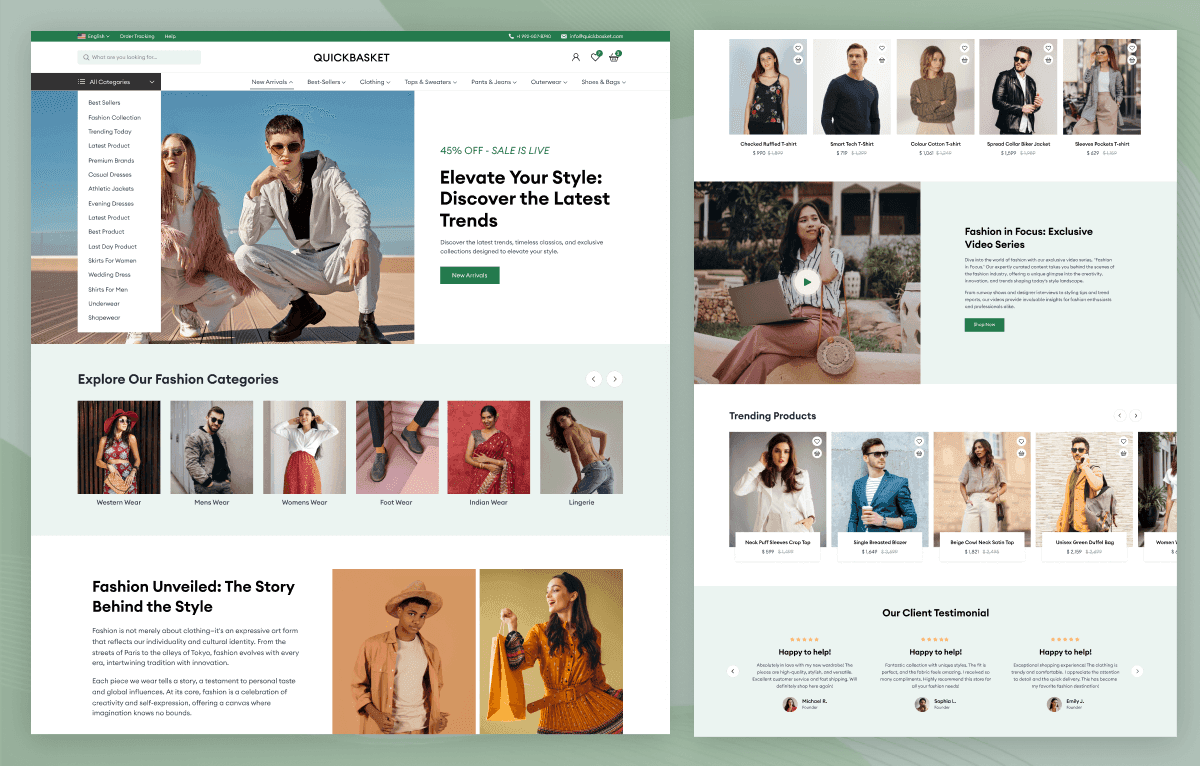Screen dimensions: 1200x766
Task: Click the search magnifier icon
Action: 86,57
